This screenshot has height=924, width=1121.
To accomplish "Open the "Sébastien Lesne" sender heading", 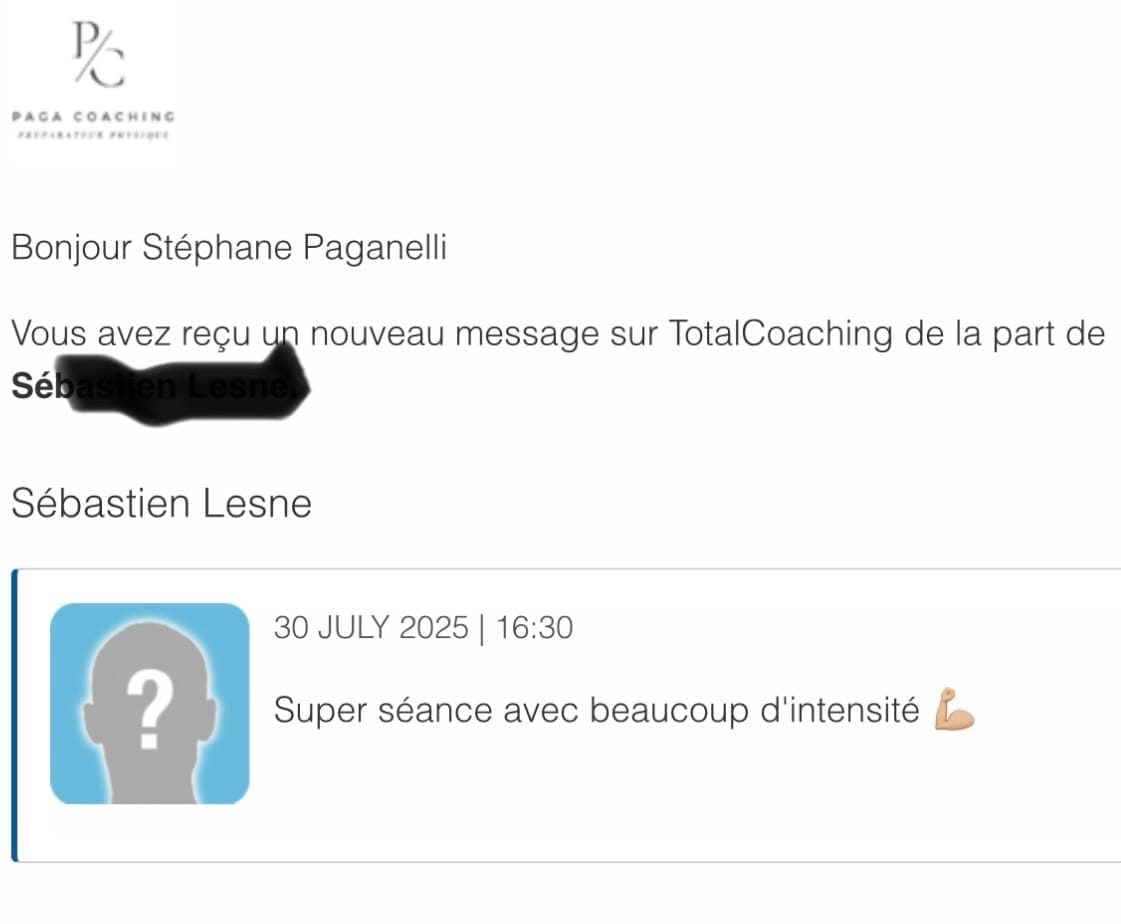I will coord(161,503).
